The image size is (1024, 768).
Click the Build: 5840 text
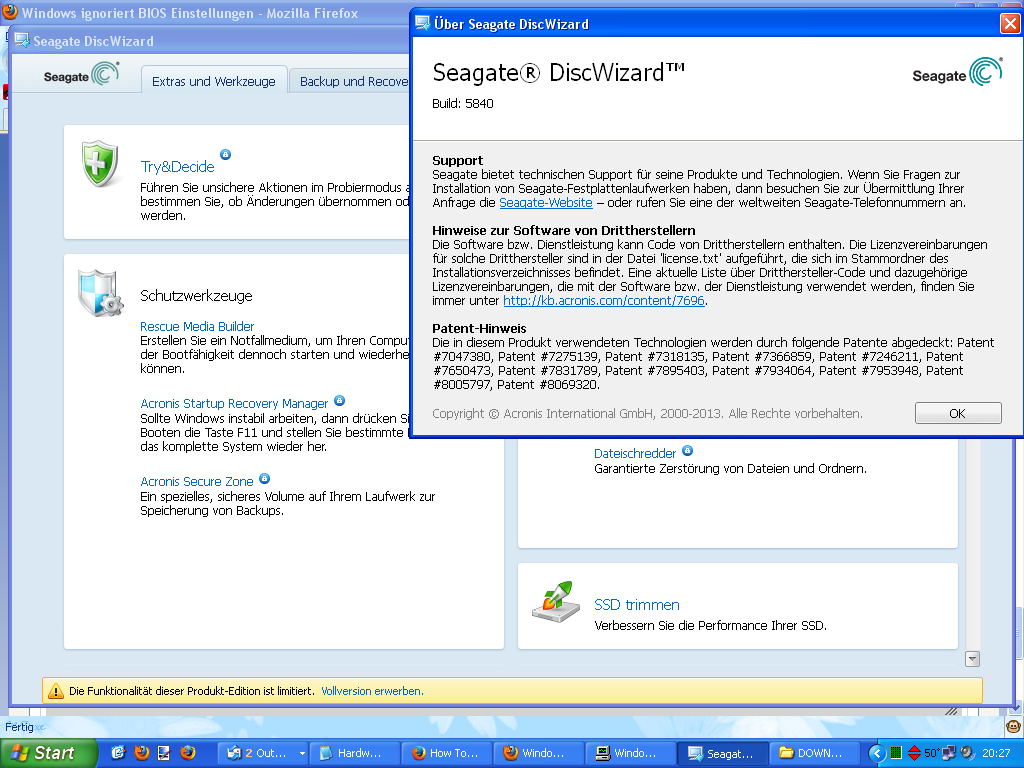pos(462,103)
